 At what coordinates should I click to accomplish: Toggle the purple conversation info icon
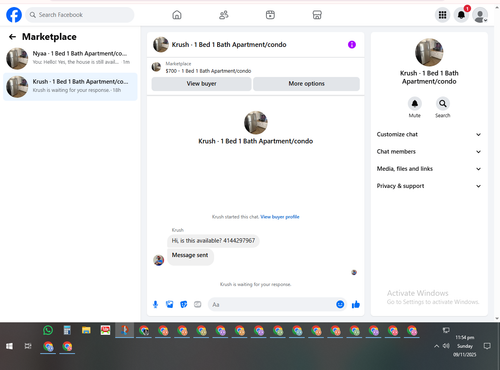(x=352, y=44)
